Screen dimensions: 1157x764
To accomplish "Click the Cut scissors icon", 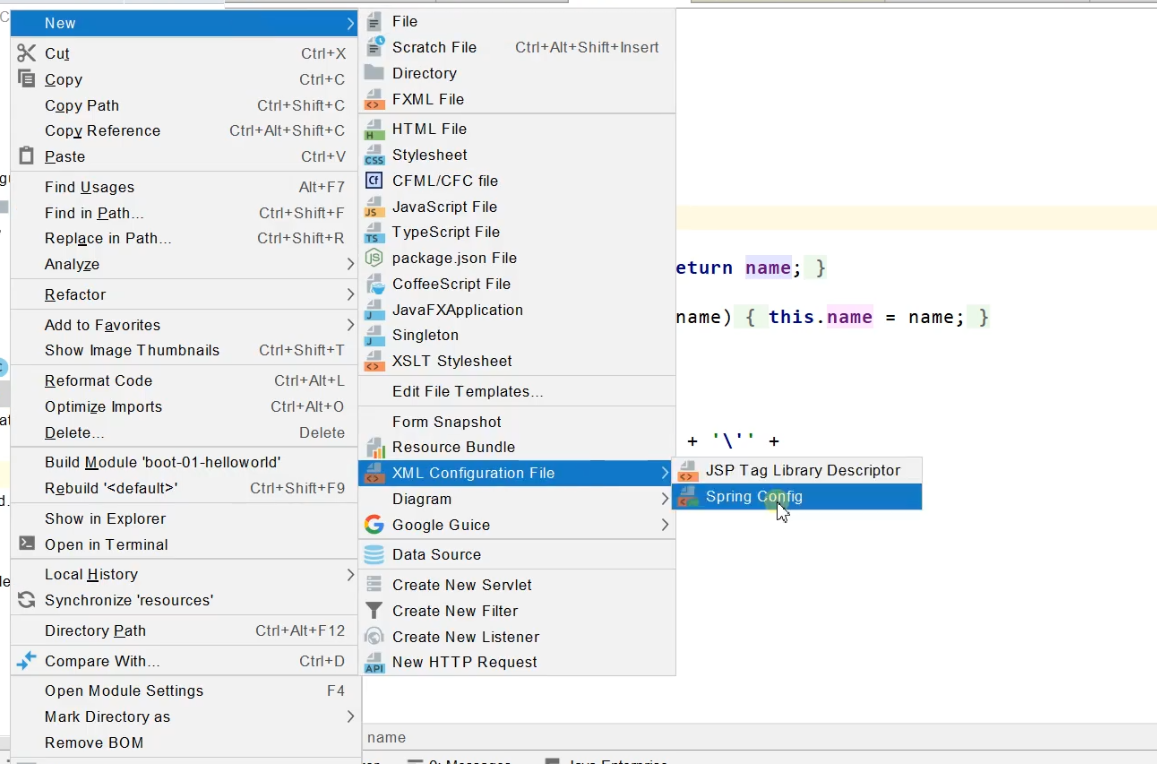I will [27, 53].
